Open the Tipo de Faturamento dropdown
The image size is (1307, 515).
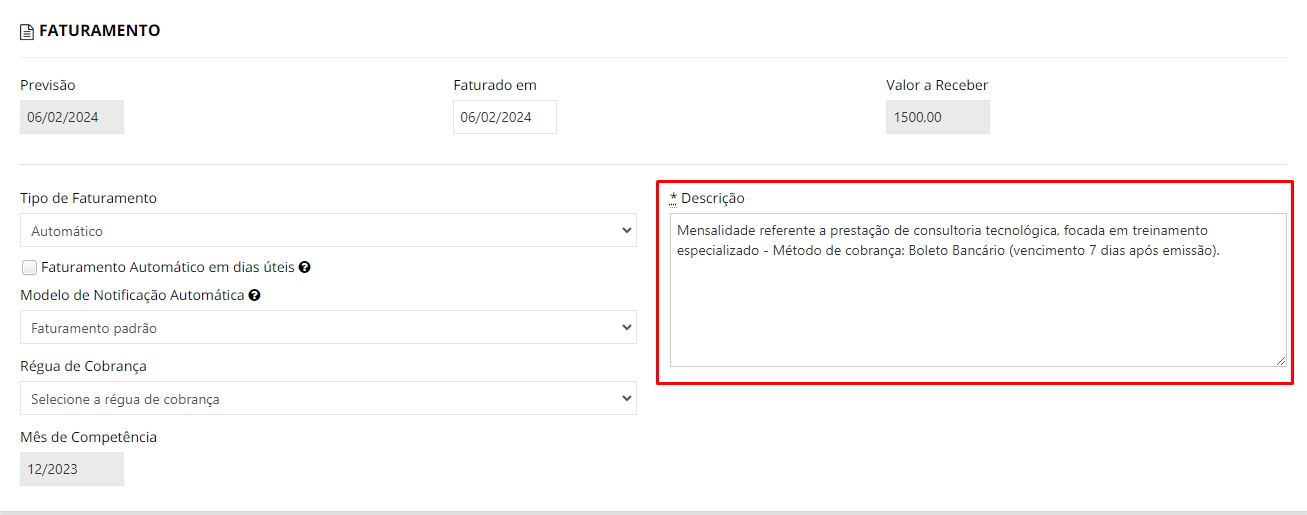pos(328,230)
